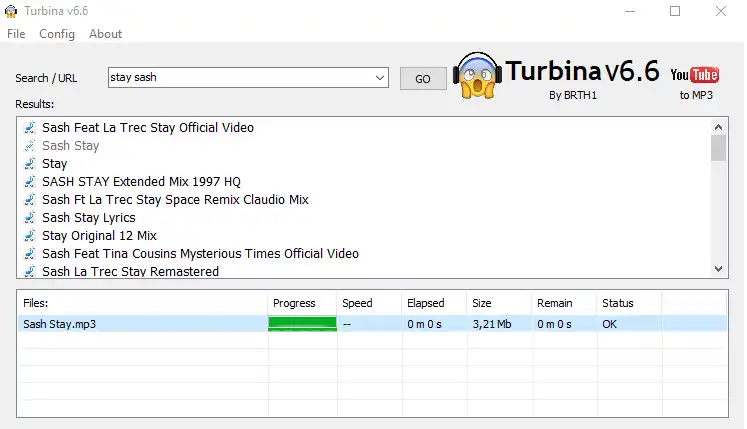Click music icon beside Mysterious Times Official Video
Screen dimensions: 747x429
click(x=30, y=254)
